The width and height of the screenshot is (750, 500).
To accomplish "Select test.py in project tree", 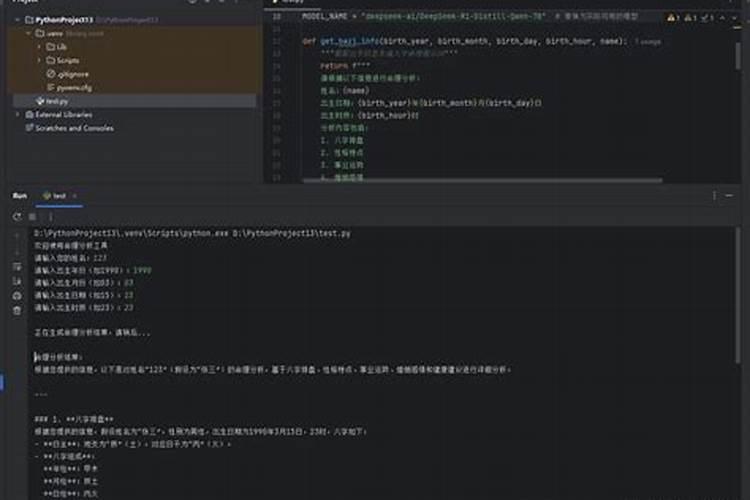I will 134,101.
